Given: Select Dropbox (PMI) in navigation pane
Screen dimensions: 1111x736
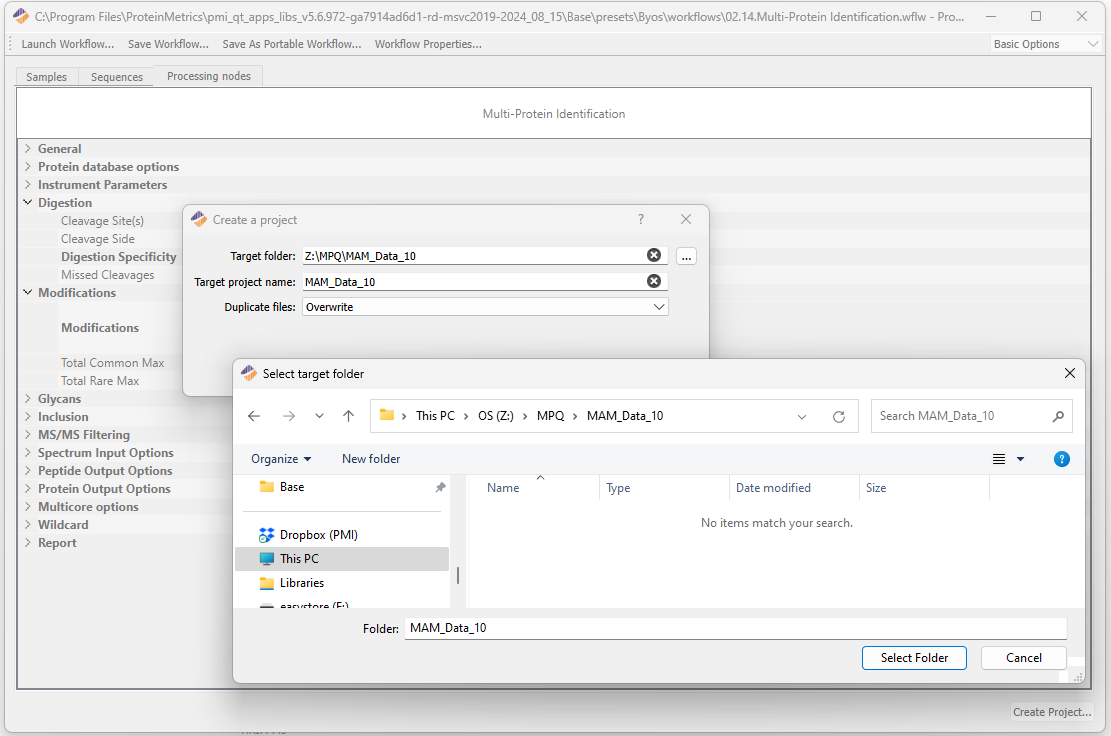Looking at the screenshot, I should pyautogui.click(x=318, y=535).
